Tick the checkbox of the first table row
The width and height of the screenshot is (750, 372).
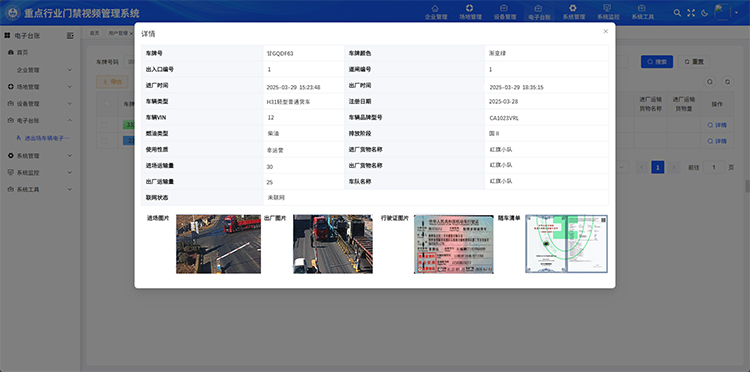(104, 125)
